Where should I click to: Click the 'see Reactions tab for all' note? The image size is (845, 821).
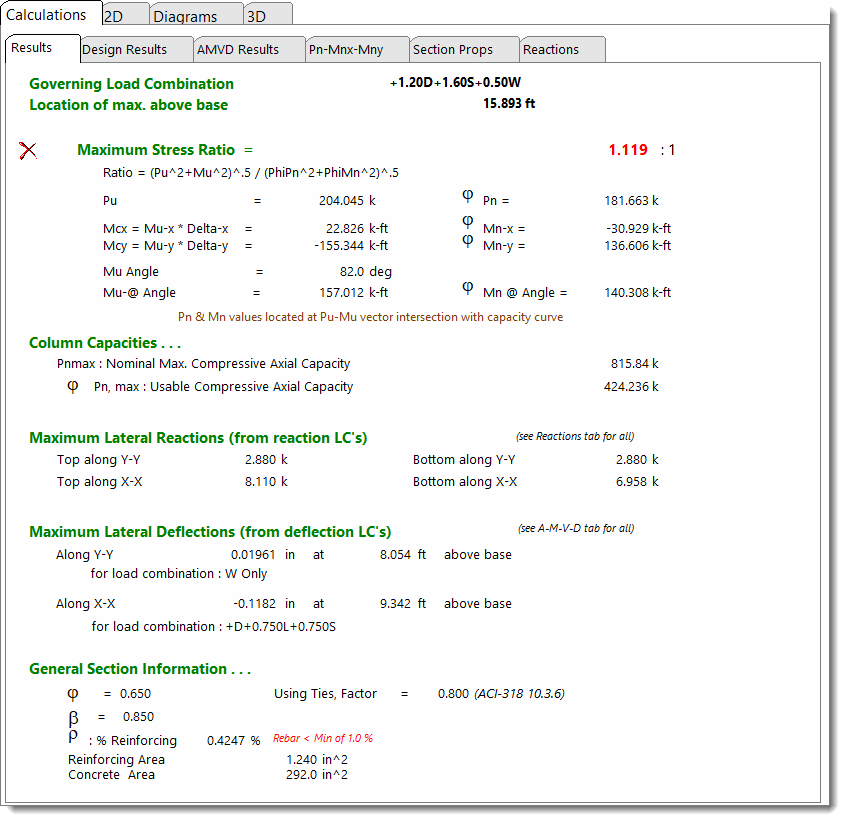[x=574, y=436]
